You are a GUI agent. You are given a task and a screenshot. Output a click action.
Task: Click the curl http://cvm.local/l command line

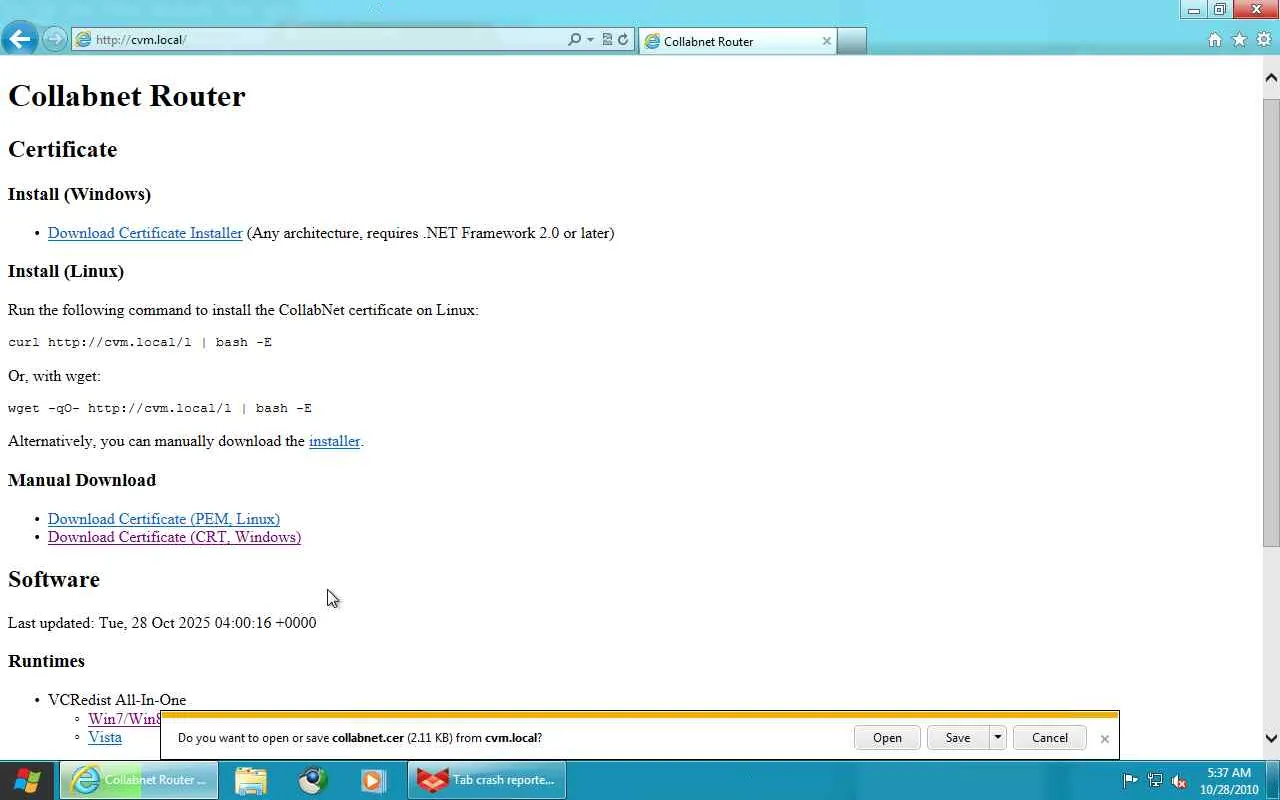point(140,342)
